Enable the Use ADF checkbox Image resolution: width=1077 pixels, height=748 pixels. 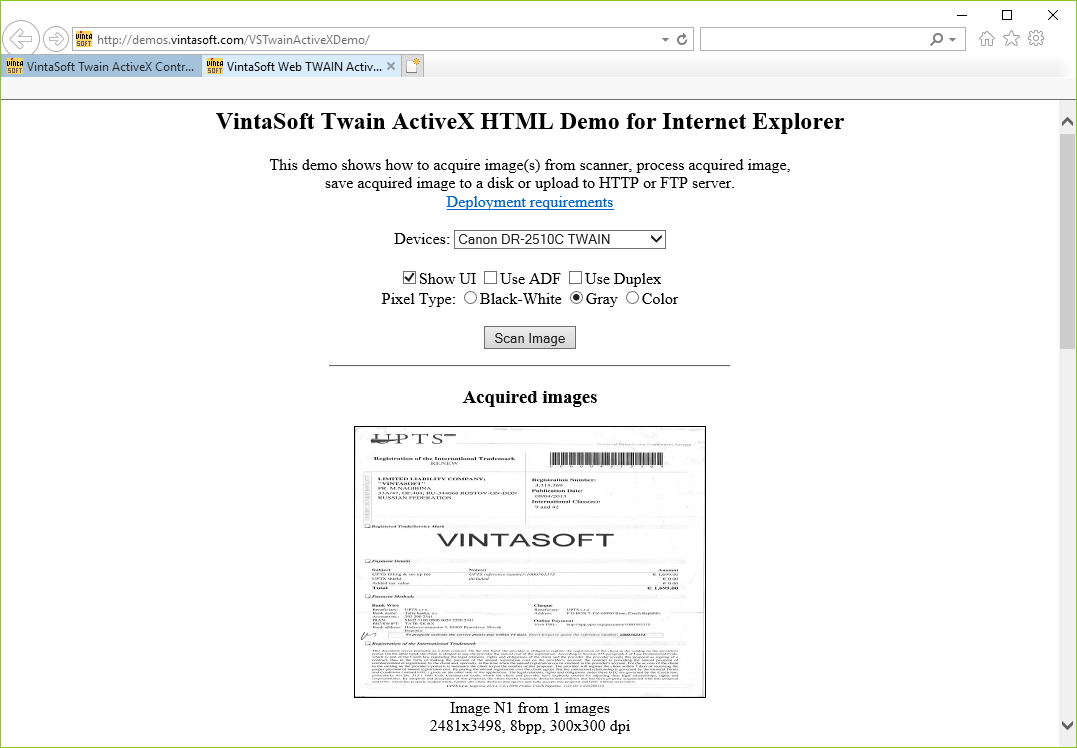click(491, 278)
